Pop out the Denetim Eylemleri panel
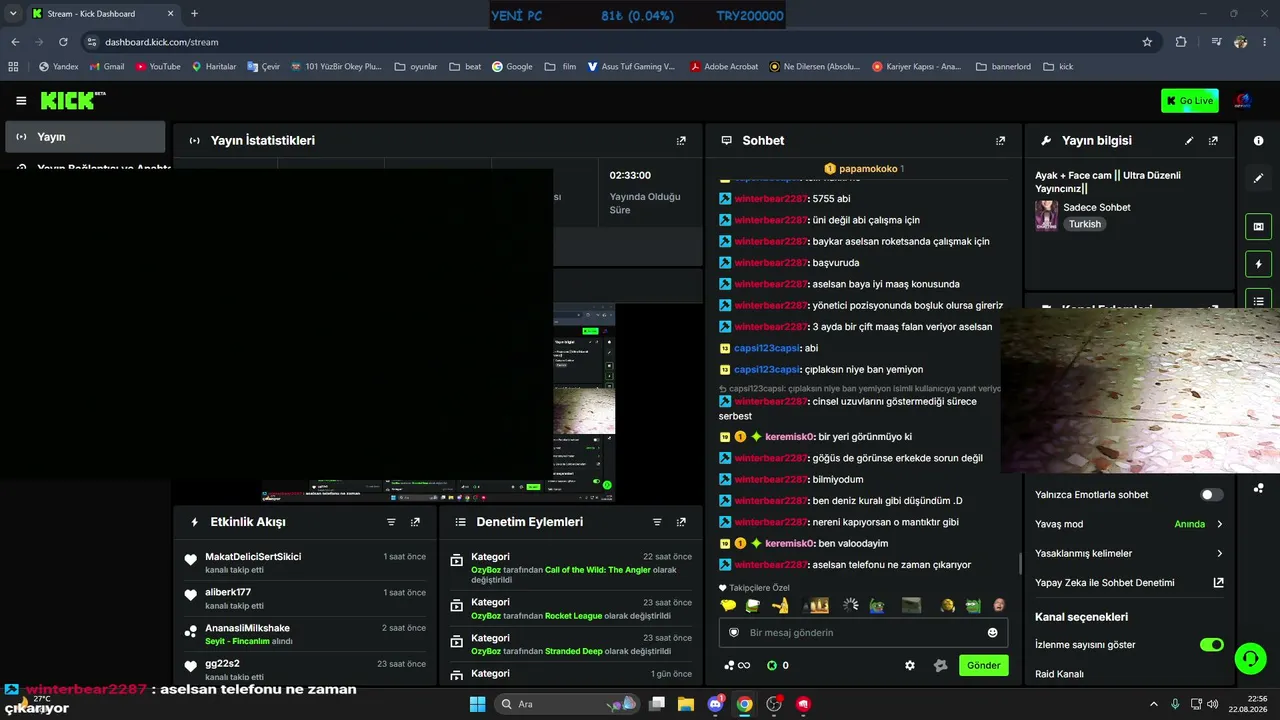1280x720 pixels. 681,522
